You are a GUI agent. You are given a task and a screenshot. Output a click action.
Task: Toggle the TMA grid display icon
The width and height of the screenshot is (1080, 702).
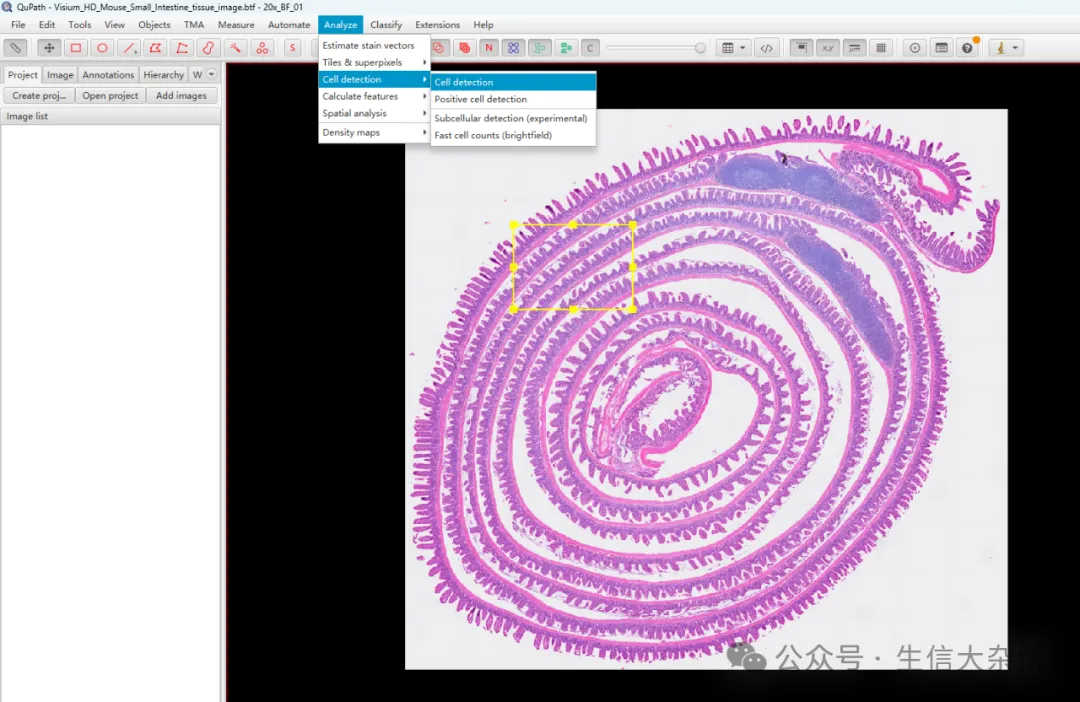click(x=513, y=48)
